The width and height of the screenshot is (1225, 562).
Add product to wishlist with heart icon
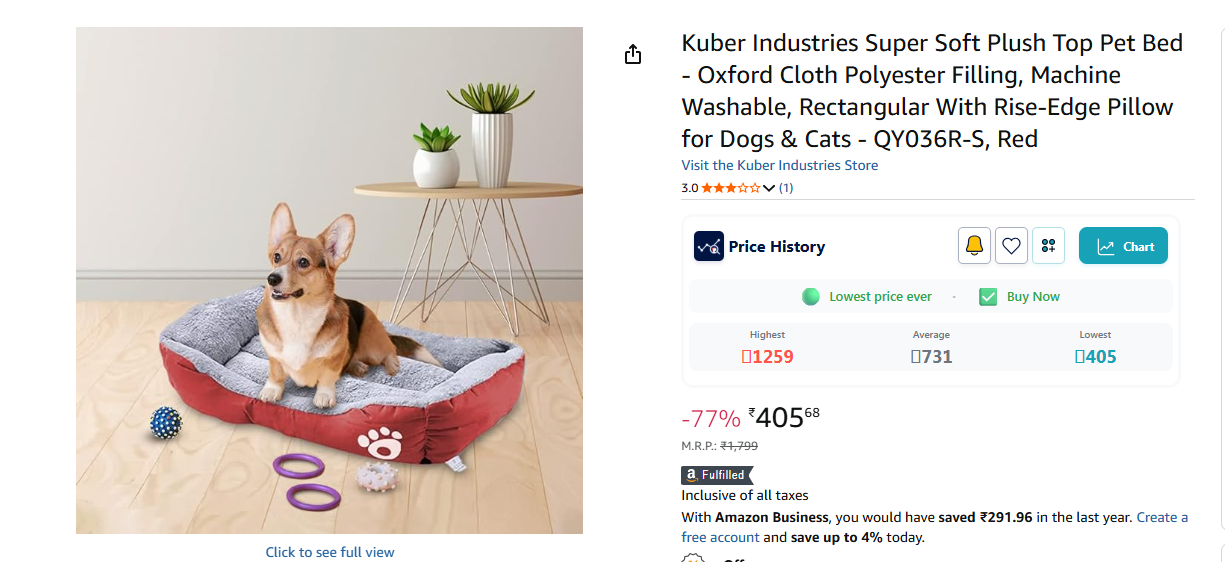(1011, 246)
